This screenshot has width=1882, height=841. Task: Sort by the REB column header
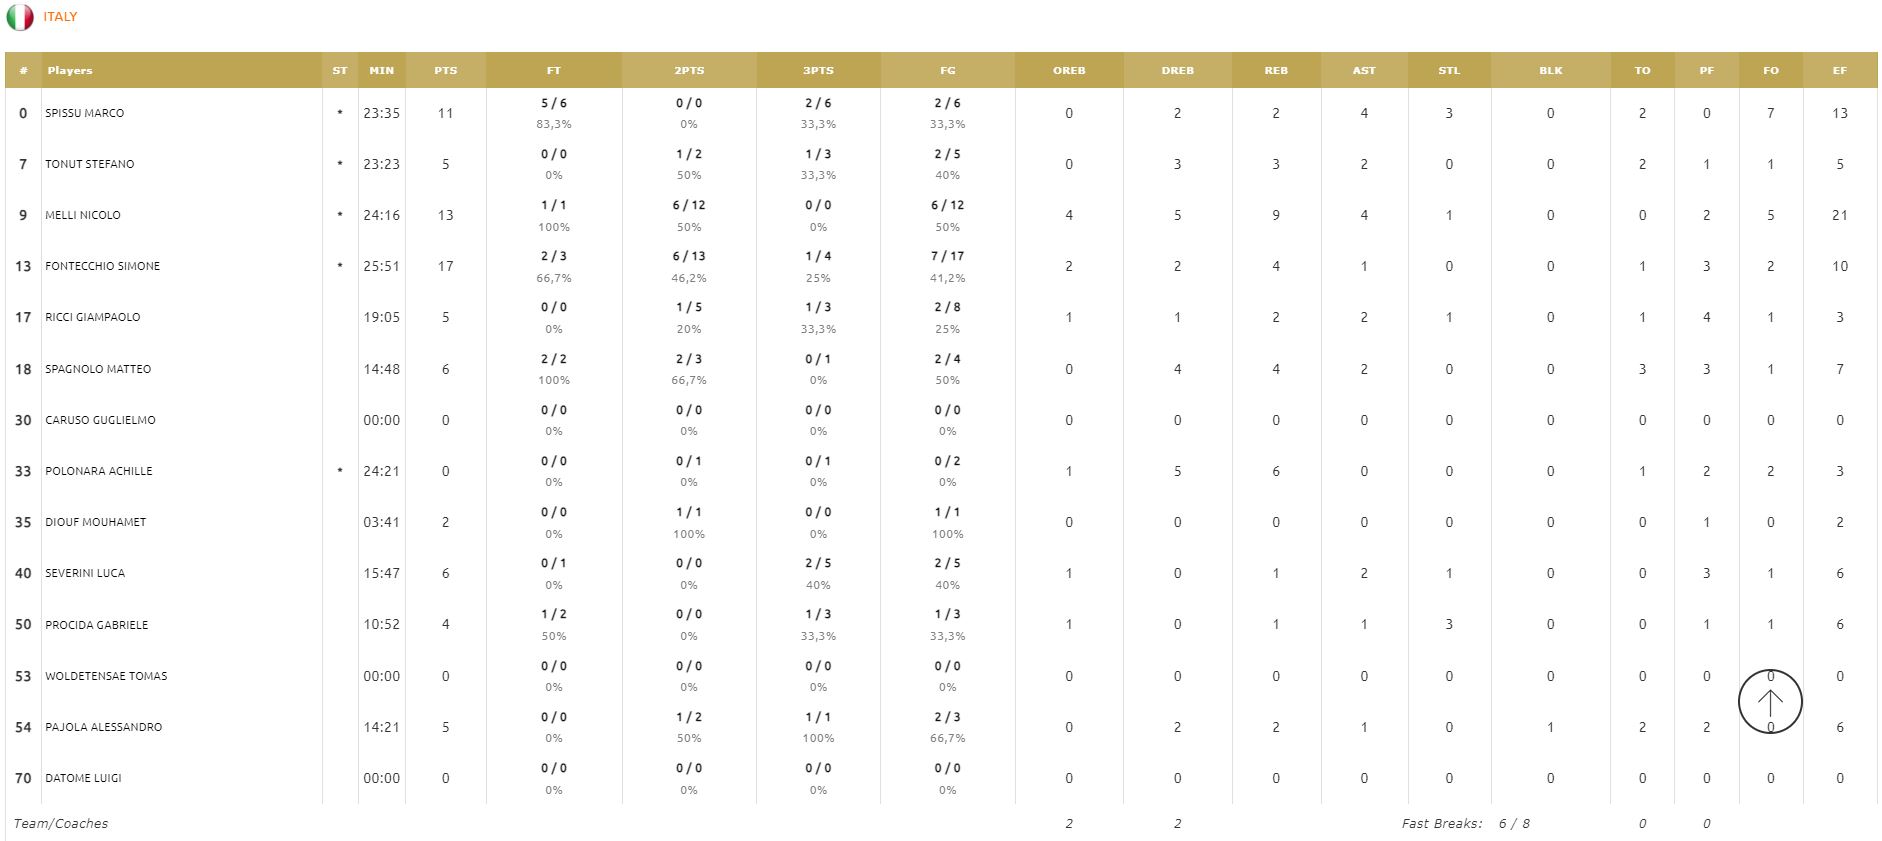pos(1275,70)
